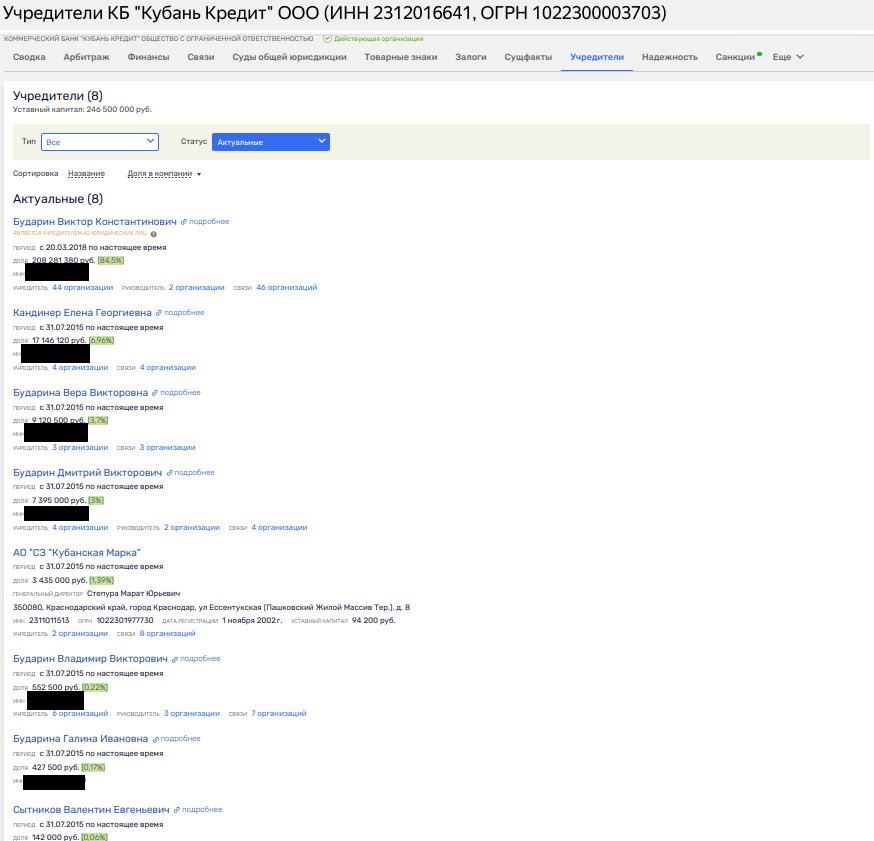The width and height of the screenshot is (874, 841).
Task: Click link icon next to Кандинер Елена Георгиевна
Action: (159, 313)
